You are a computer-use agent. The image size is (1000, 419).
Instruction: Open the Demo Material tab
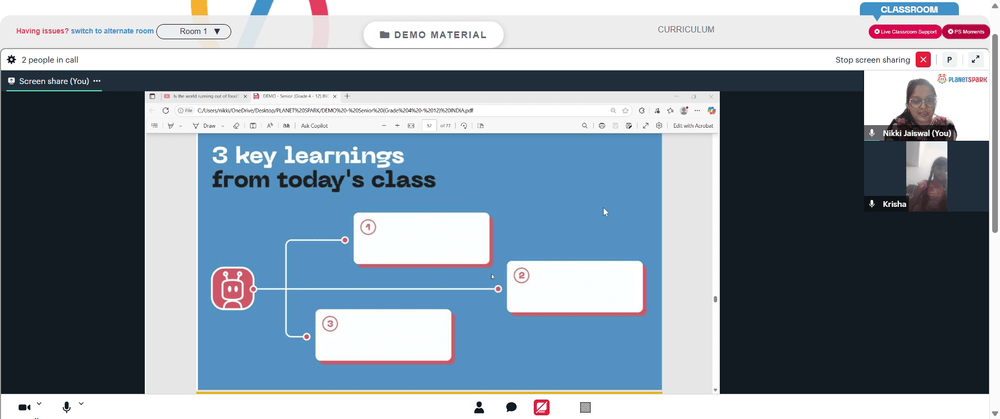[434, 35]
